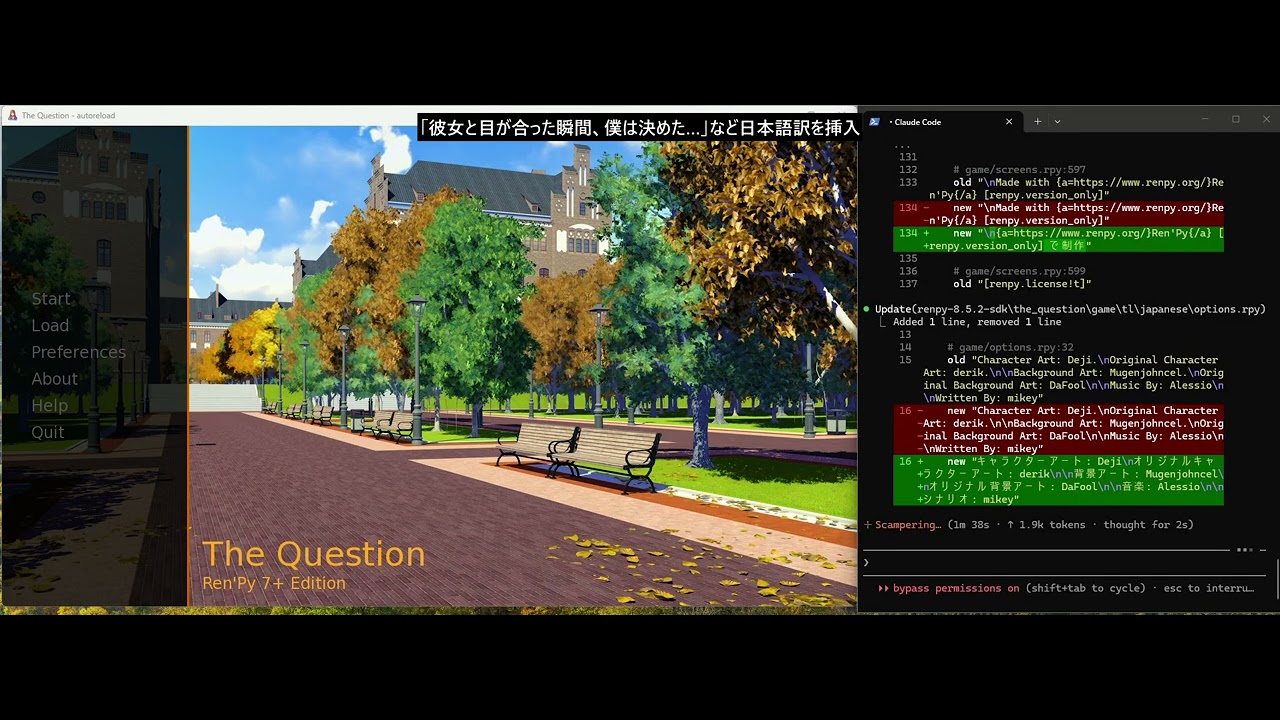This screenshot has height=720, width=1280.
Task: Maximize the terminal window
Action: pyautogui.click(x=1236, y=119)
